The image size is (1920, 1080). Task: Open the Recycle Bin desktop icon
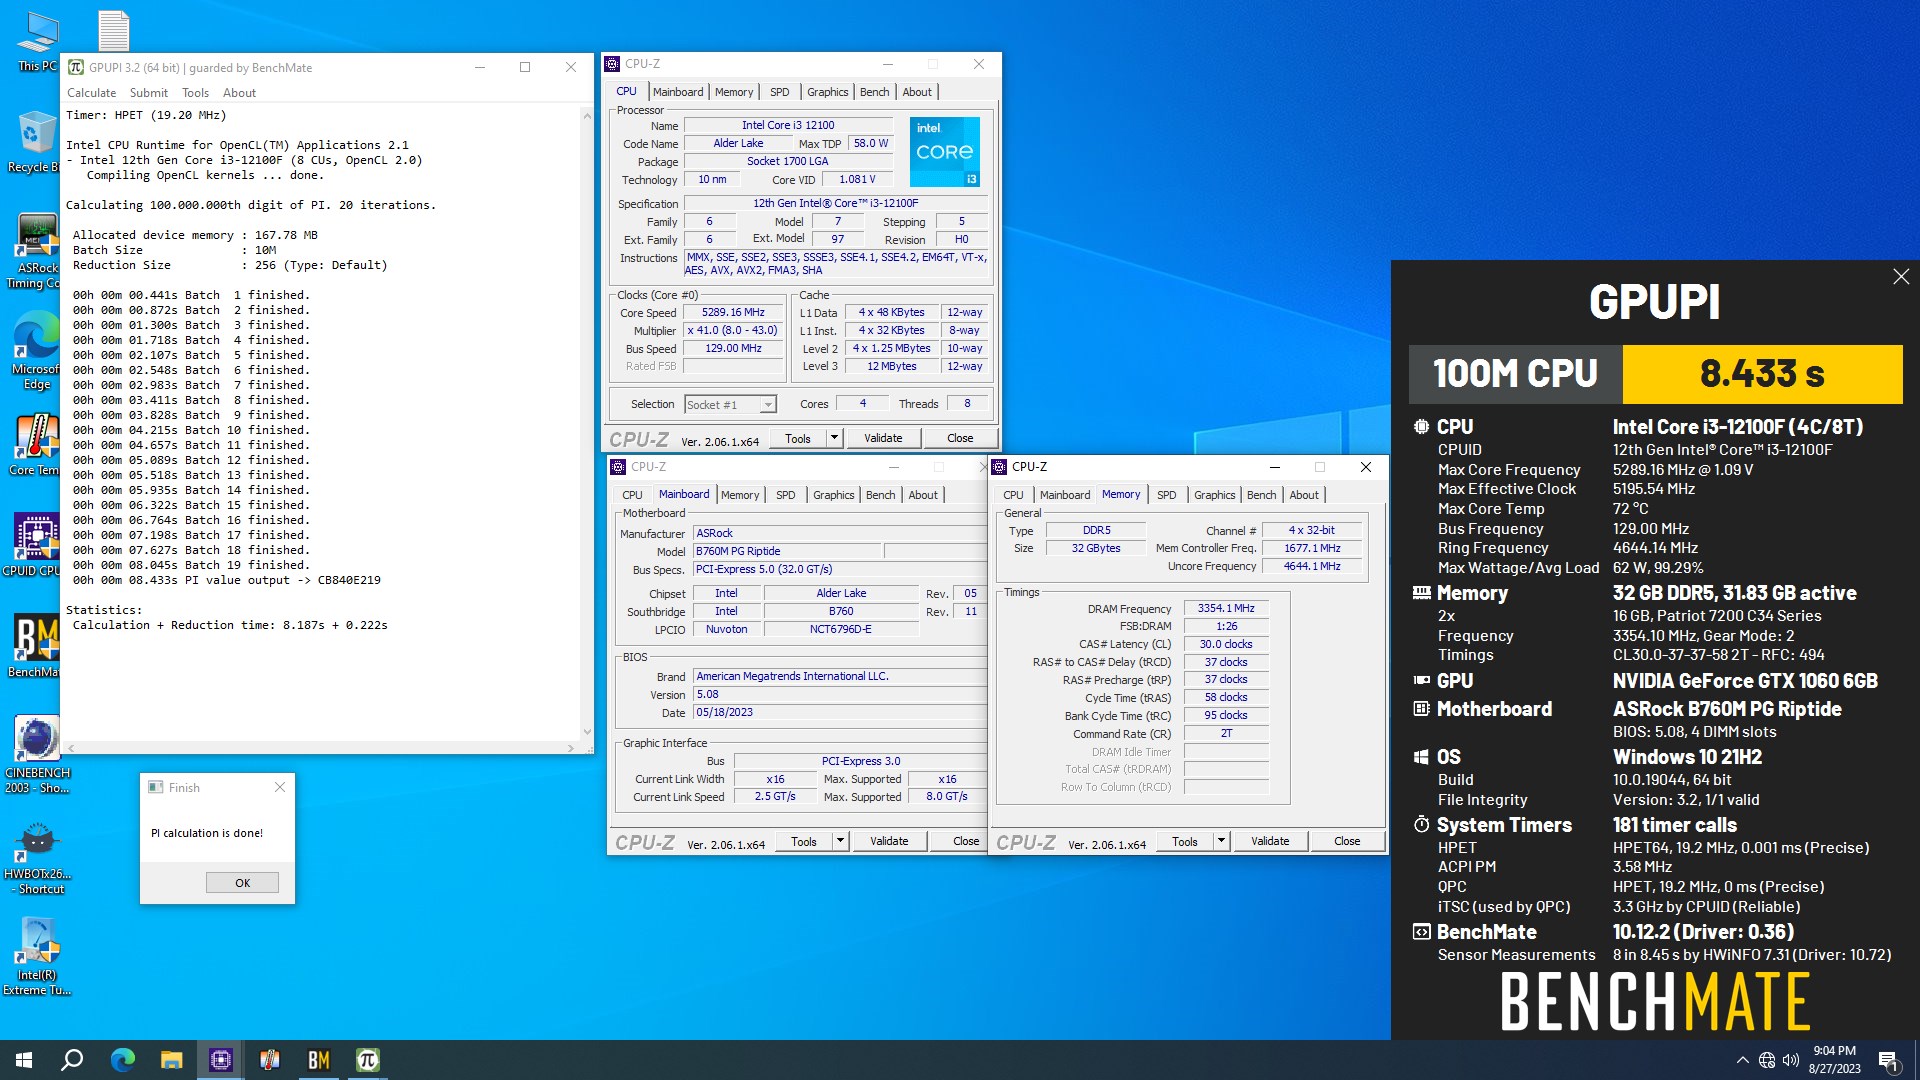pos(36,142)
